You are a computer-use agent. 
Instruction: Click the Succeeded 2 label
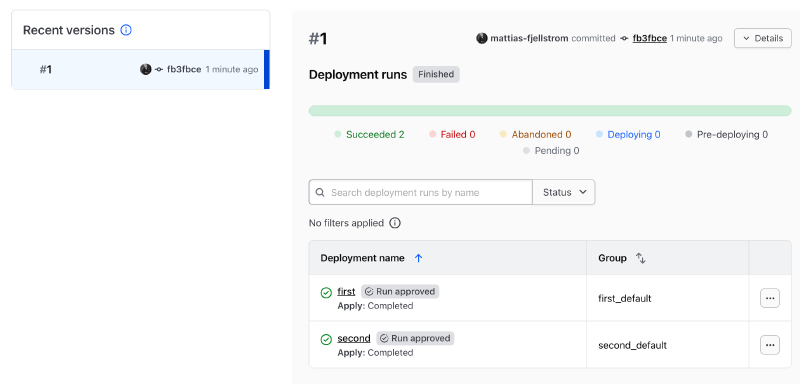(375, 135)
